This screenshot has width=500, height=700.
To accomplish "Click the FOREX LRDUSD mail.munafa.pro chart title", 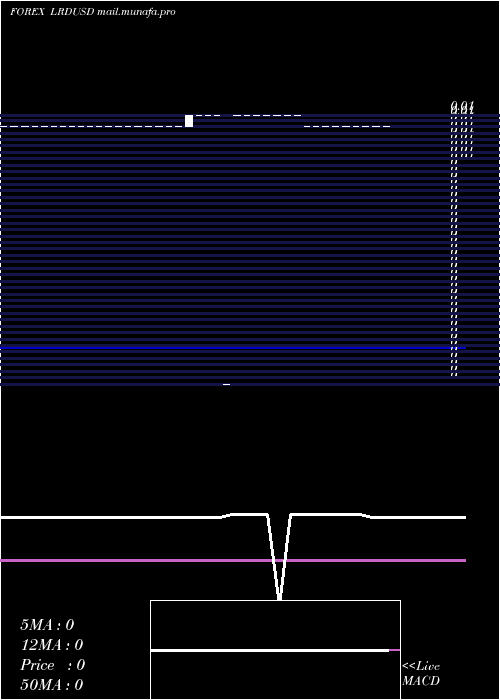I will (93, 12).
